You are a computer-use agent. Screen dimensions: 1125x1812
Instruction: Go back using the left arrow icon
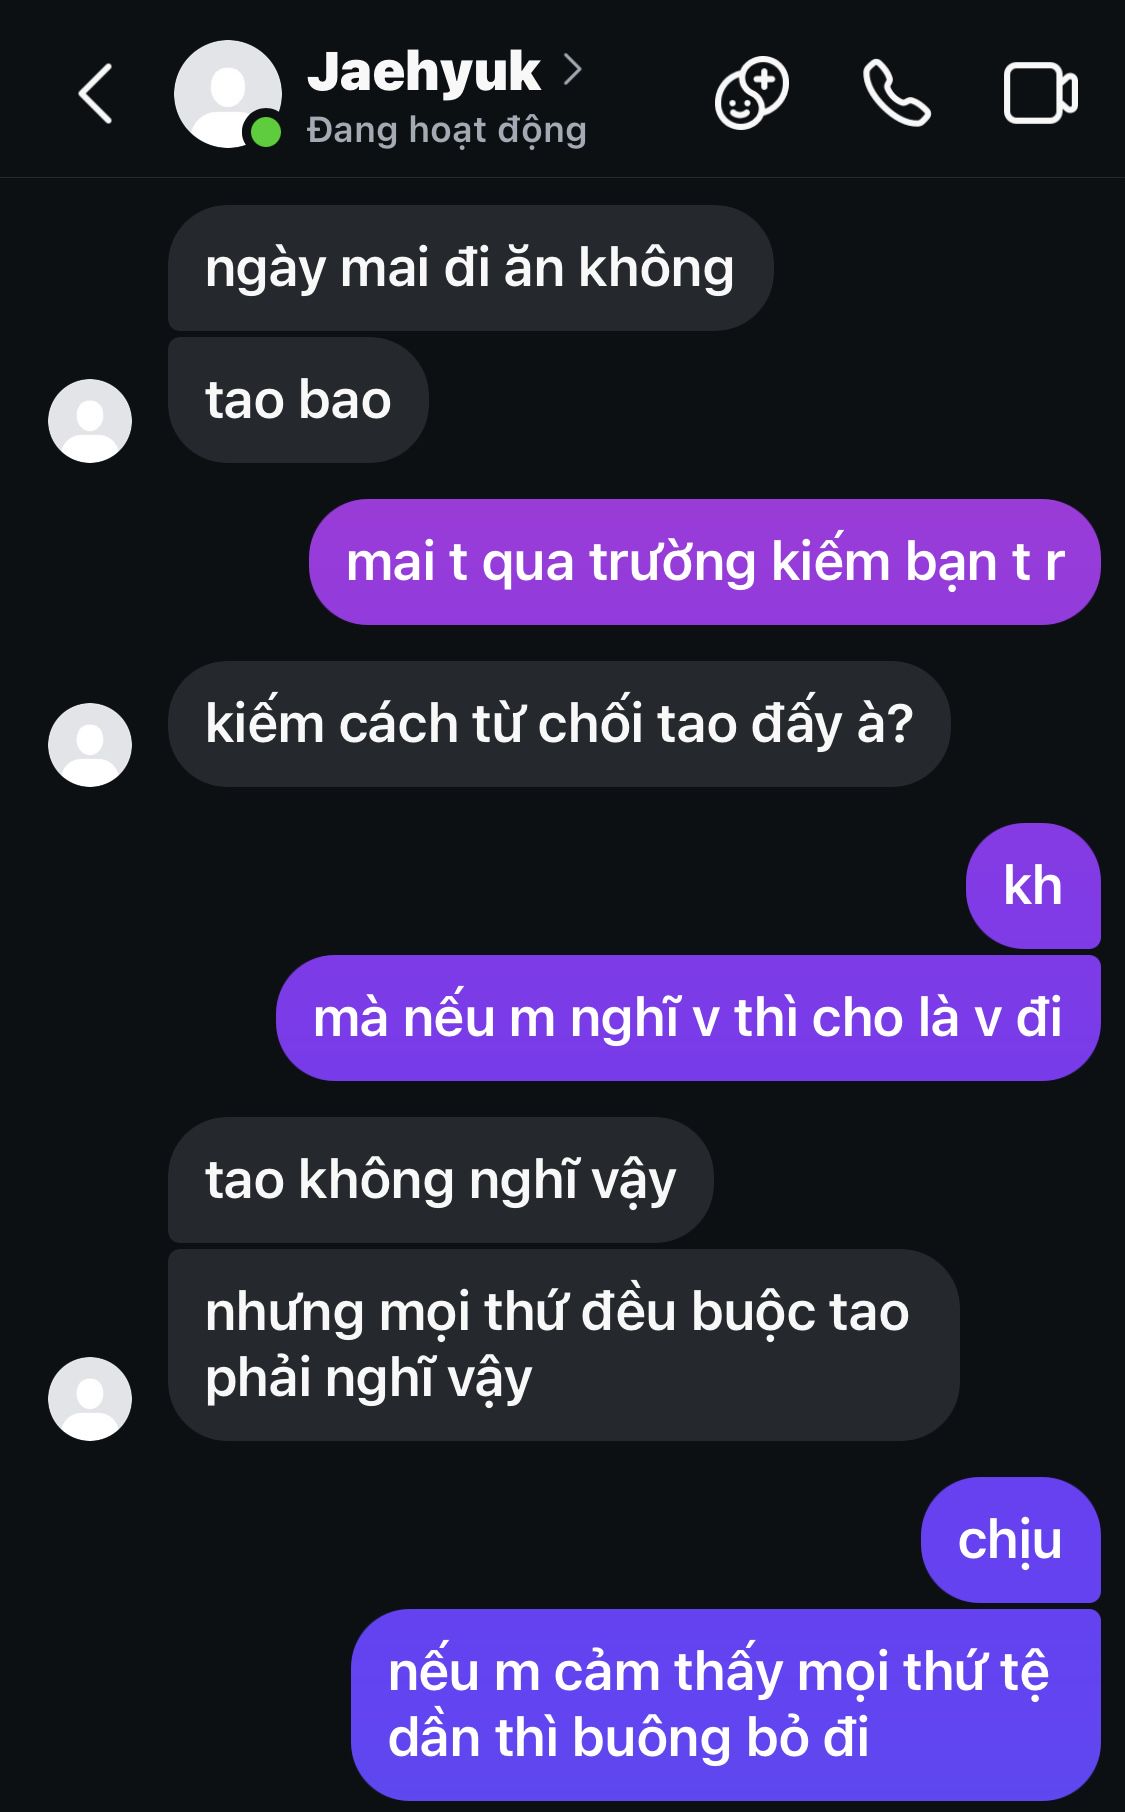(95, 94)
